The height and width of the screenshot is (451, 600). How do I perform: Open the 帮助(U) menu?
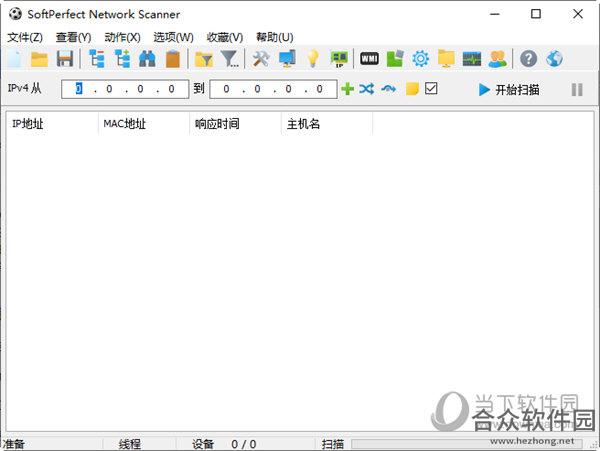[275, 37]
